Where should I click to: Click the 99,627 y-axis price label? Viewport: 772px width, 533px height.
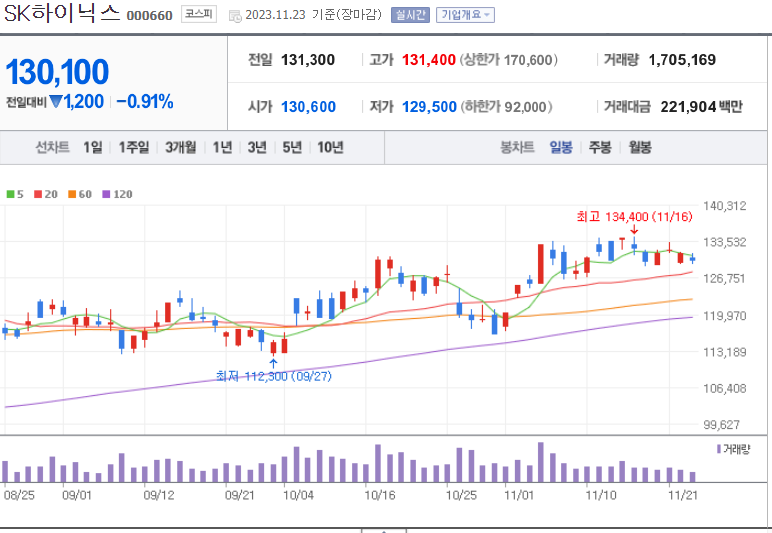[722, 424]
